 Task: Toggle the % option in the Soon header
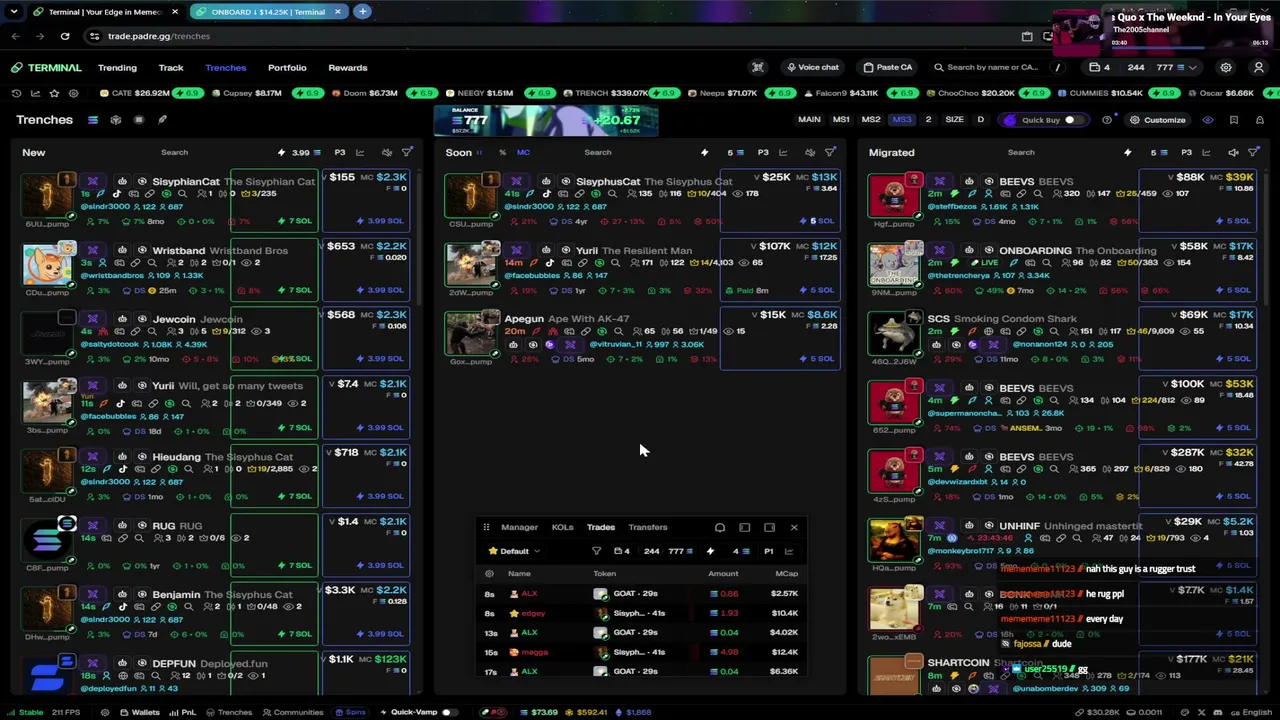coord(502,153)
